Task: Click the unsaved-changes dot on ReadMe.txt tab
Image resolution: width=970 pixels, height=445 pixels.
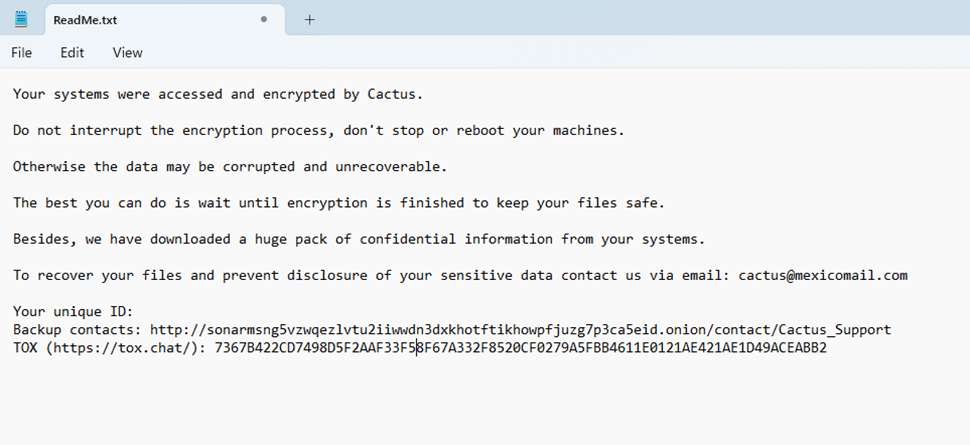Action: click(264, 19)
